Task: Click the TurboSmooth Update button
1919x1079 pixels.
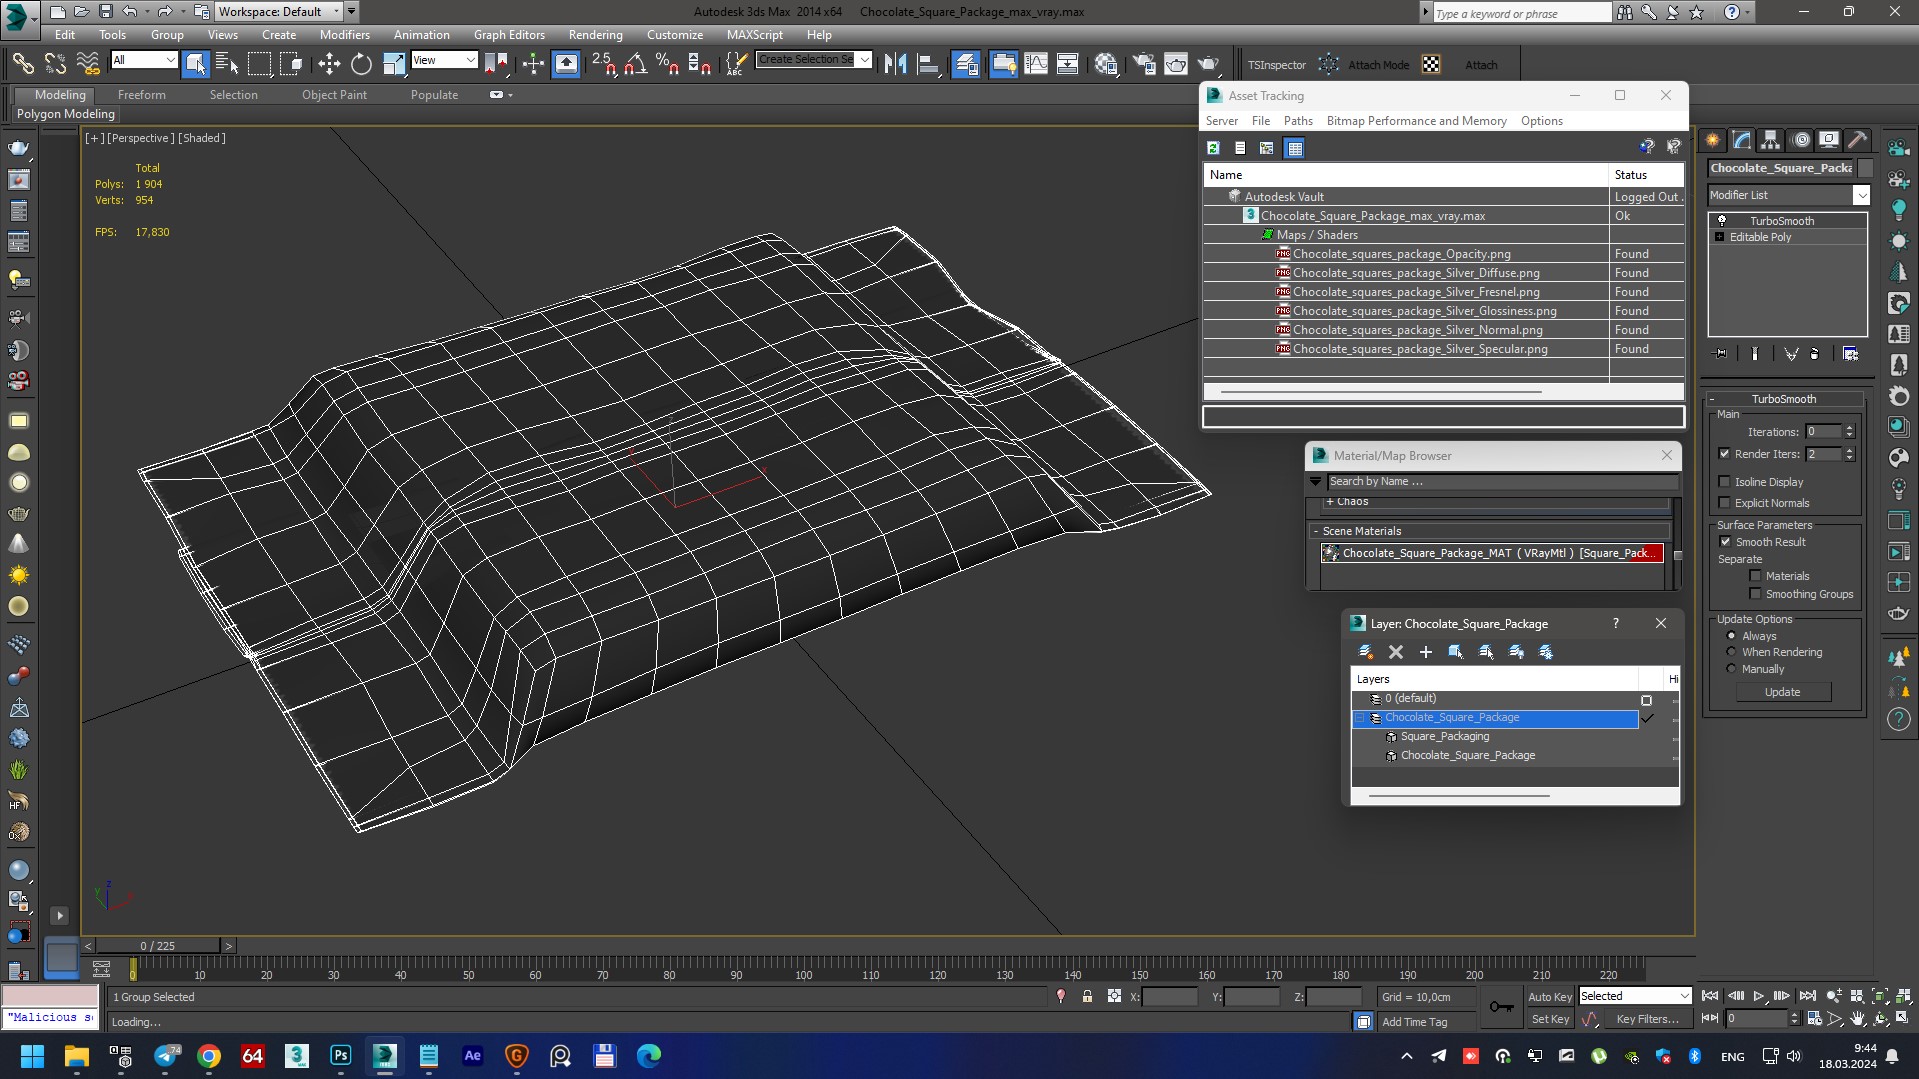Action: 1782,692
